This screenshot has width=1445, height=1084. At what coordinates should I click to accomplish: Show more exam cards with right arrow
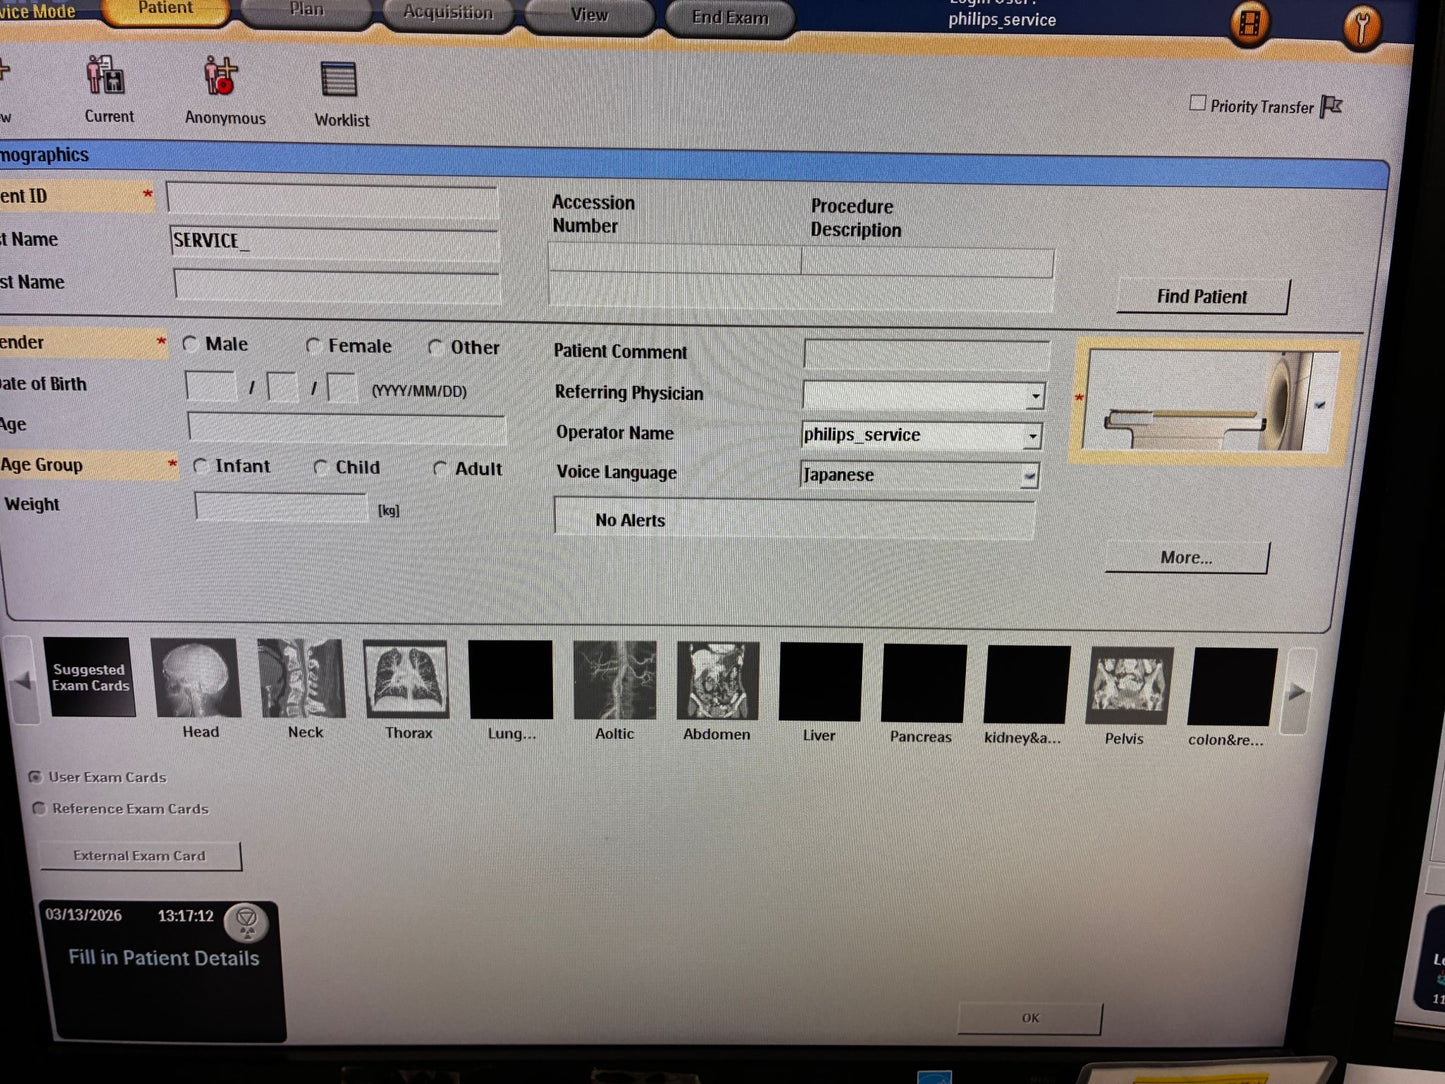tap(1297, 691)
